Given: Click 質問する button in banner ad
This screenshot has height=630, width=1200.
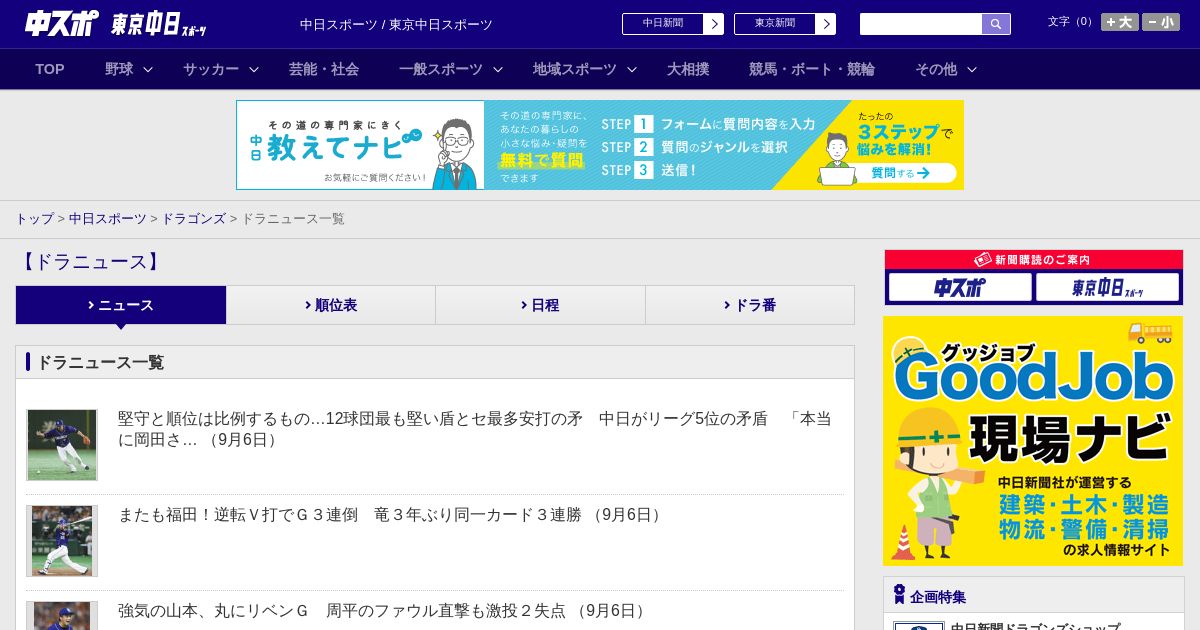Looking at the screenshot, I should click(x=899, y=173).
